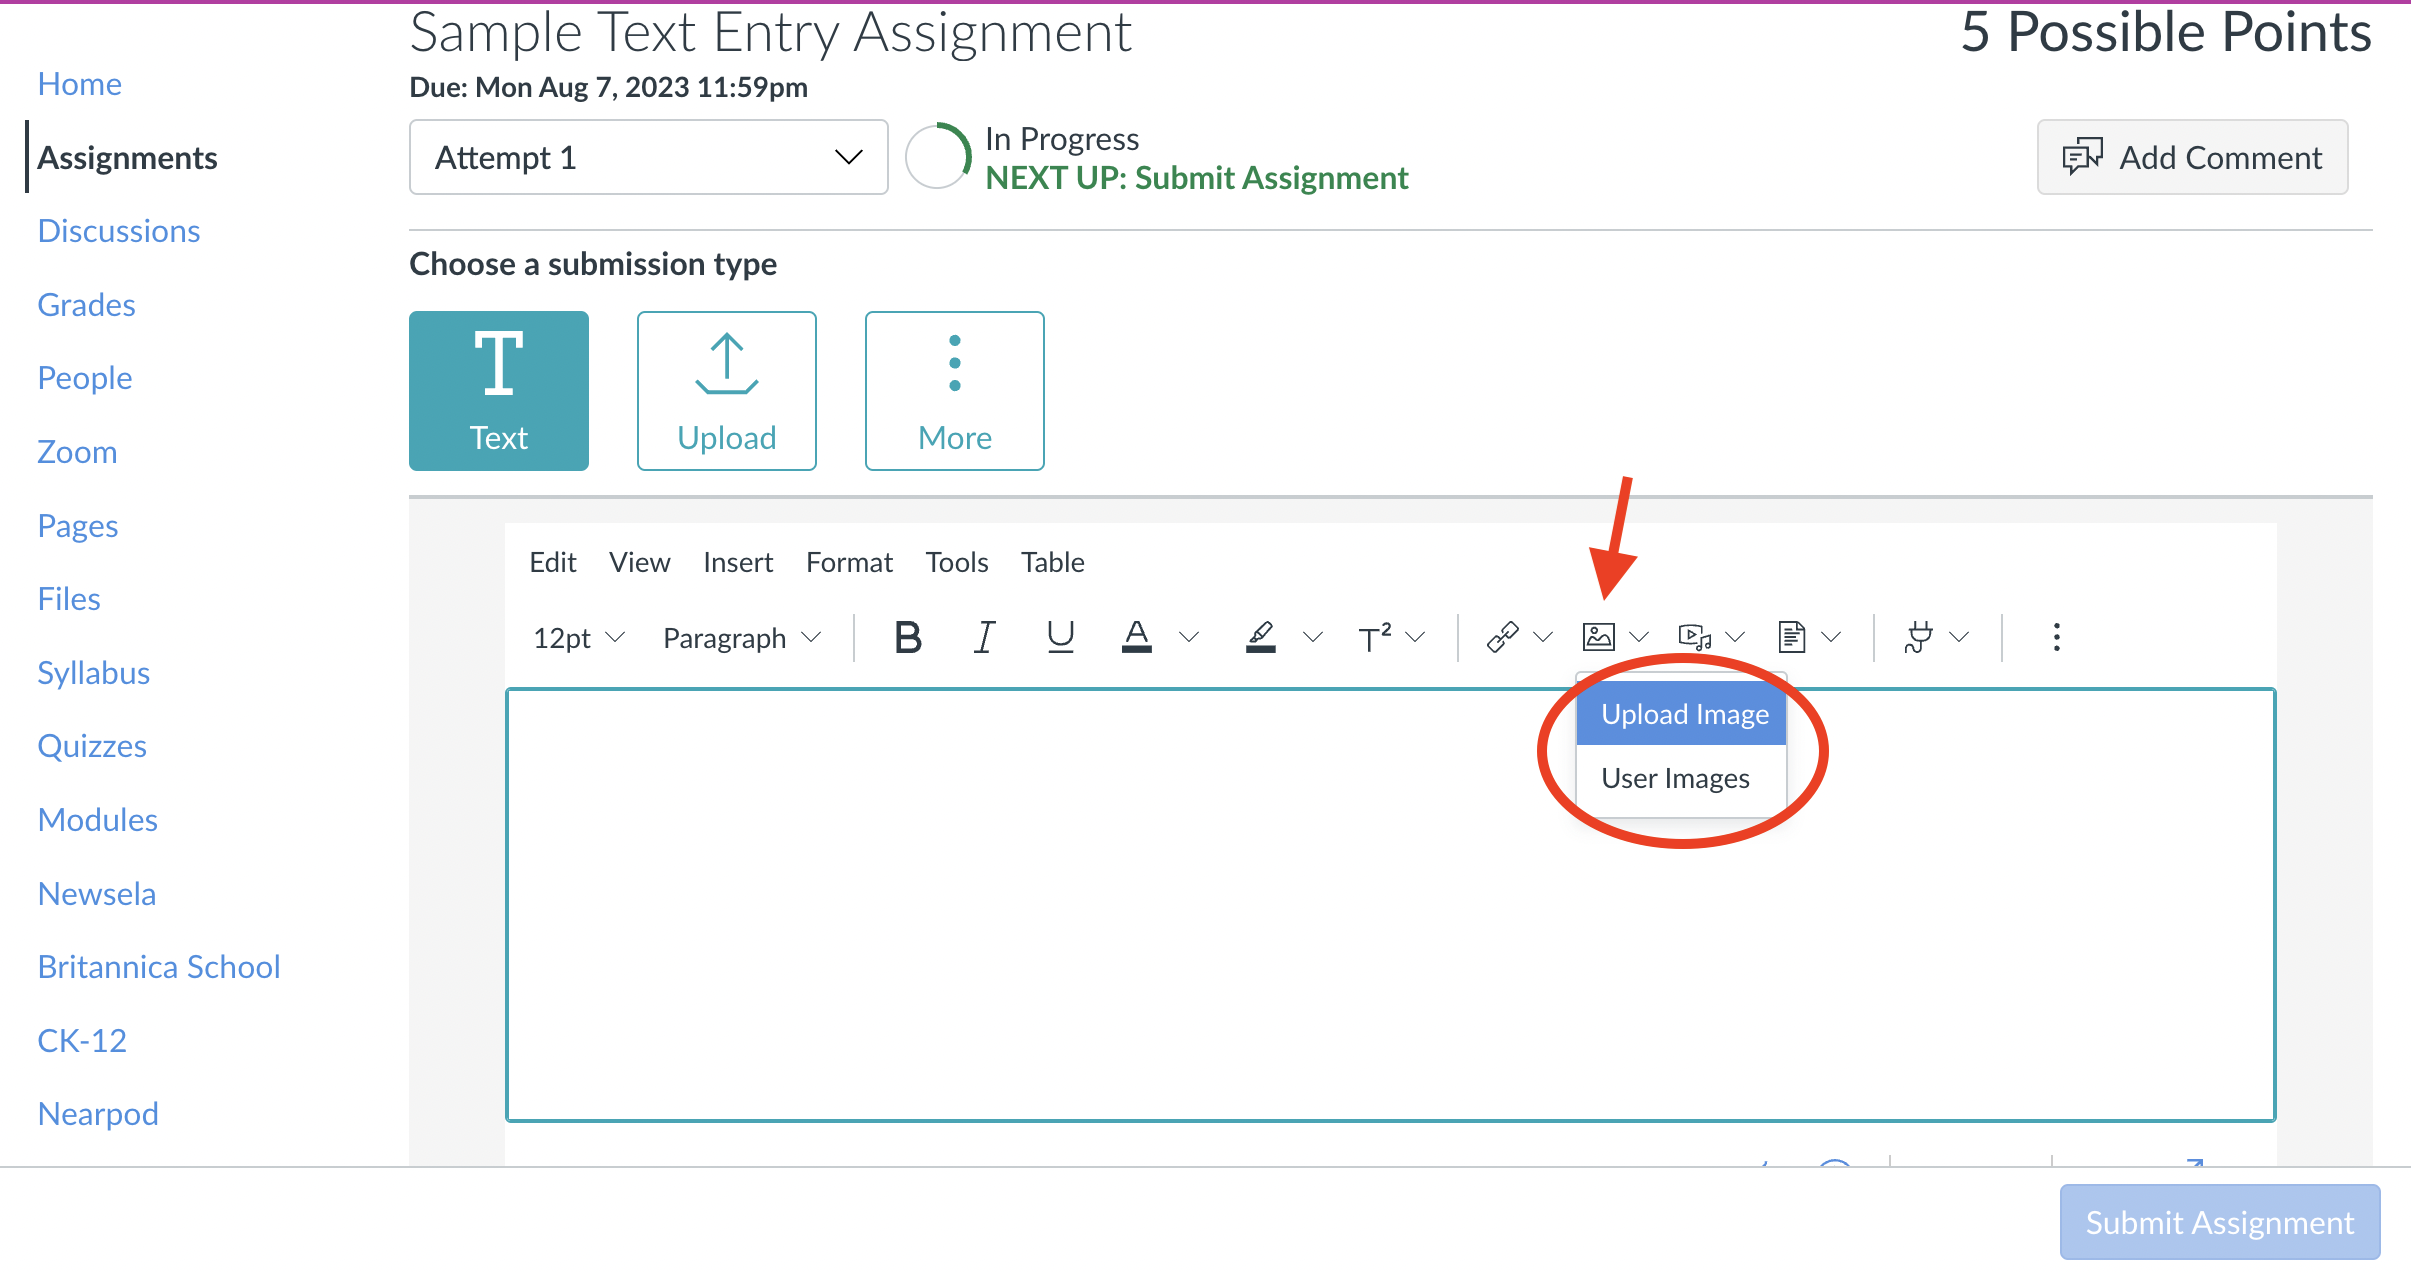The height and width of the screenshot is (1272, 2411).
Task: Choose User Images from the menu
Action: click(1676, 778)
